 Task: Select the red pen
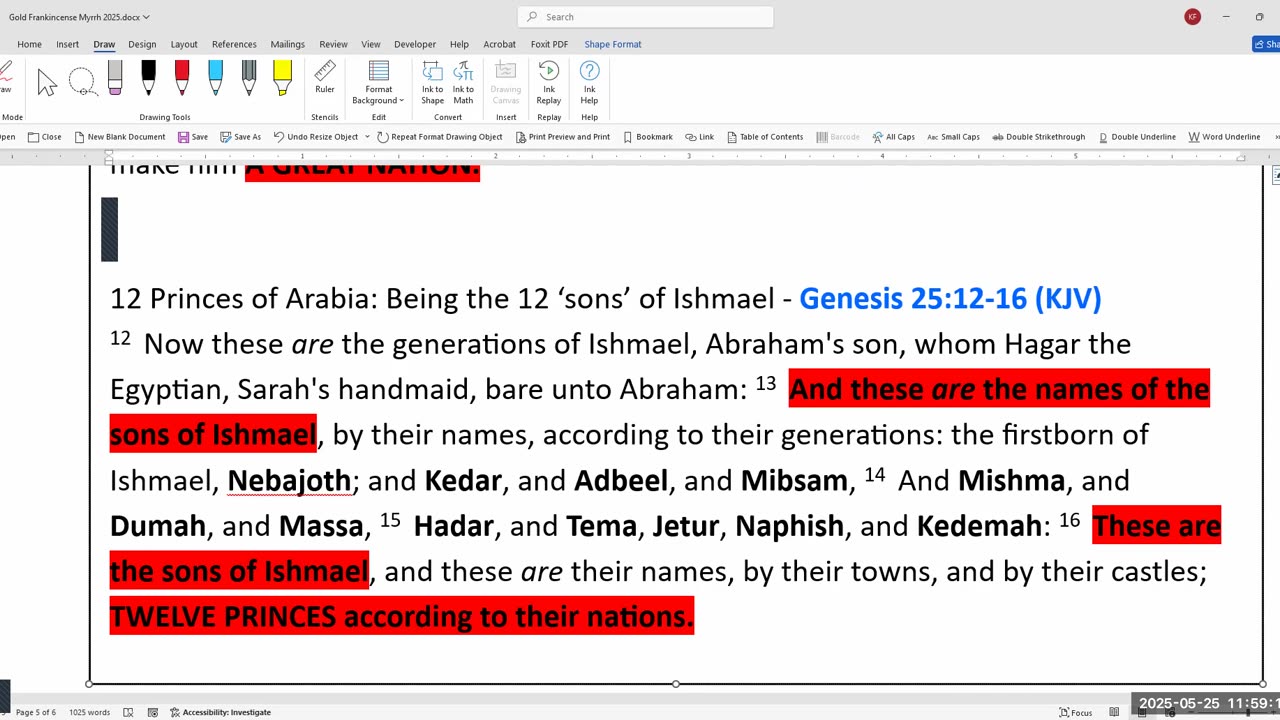[x=182, y=79]
